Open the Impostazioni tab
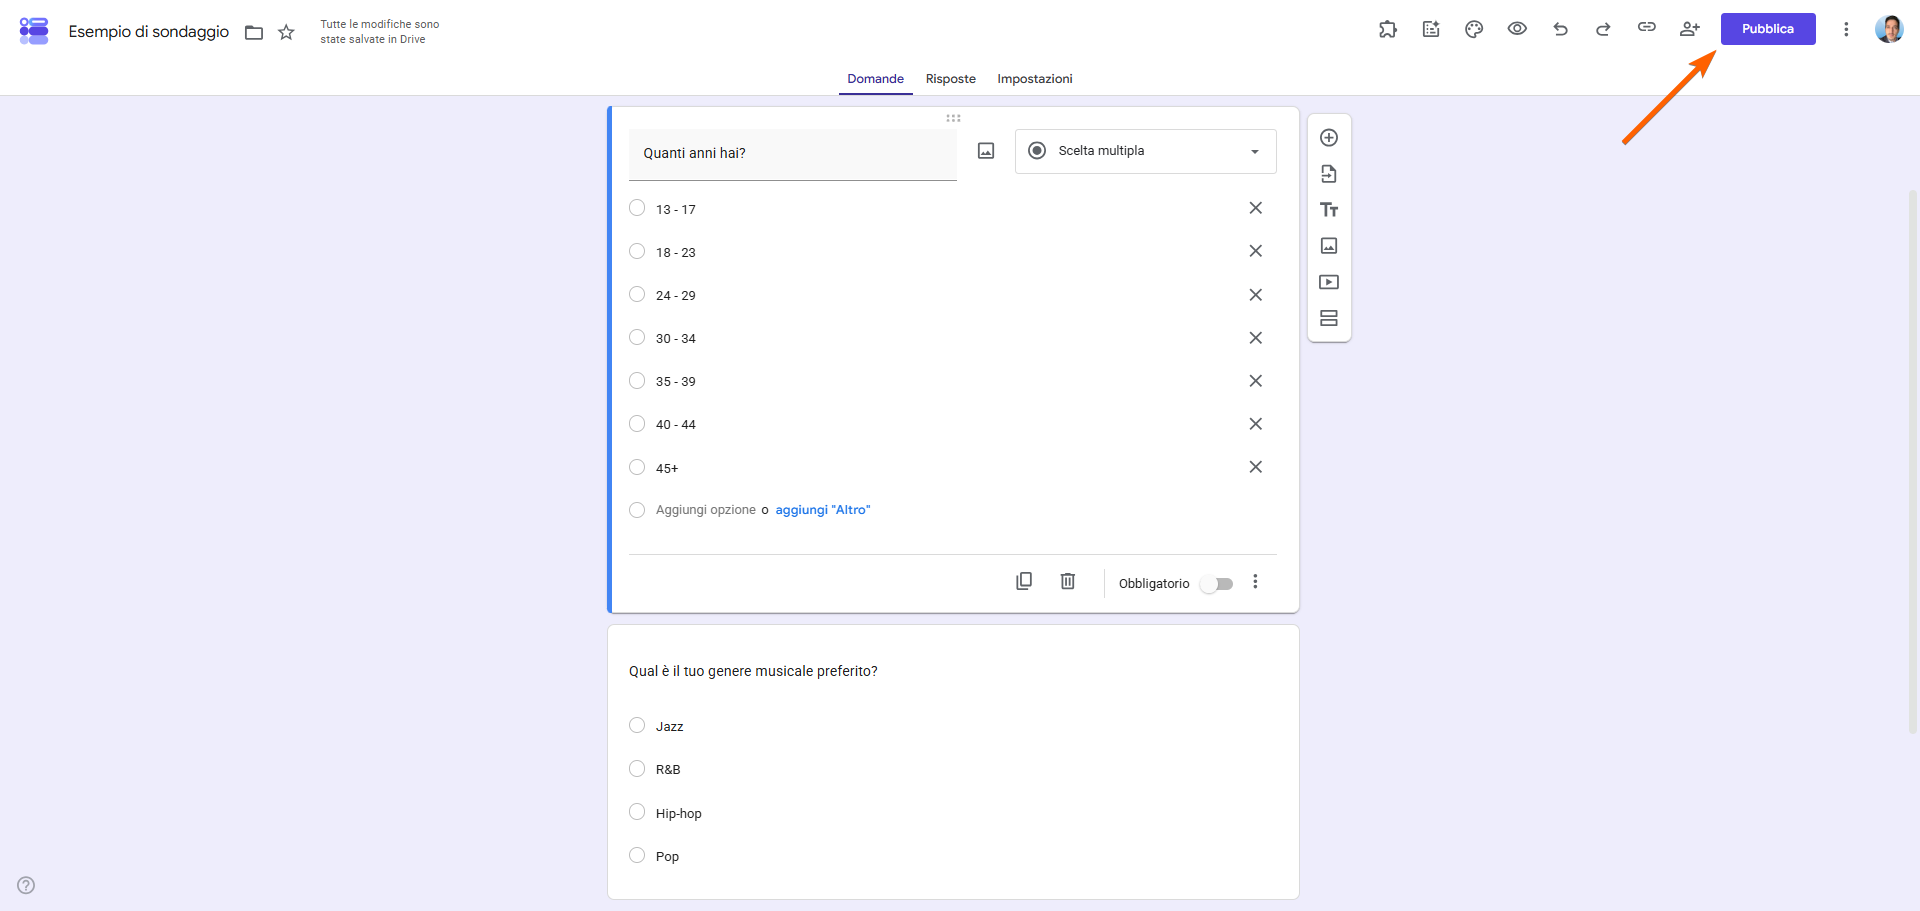This screenshot has height=911, width=1920. (1035, 79)
